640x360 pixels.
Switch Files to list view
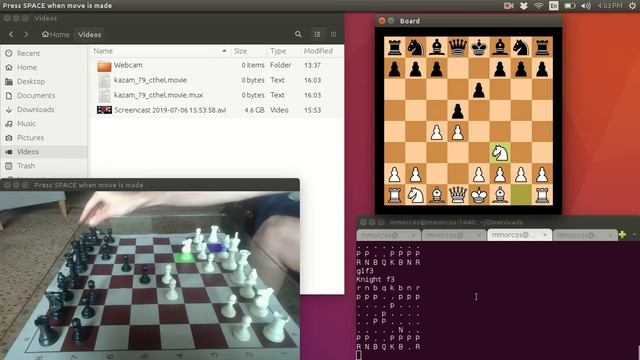tap(317, 35)
